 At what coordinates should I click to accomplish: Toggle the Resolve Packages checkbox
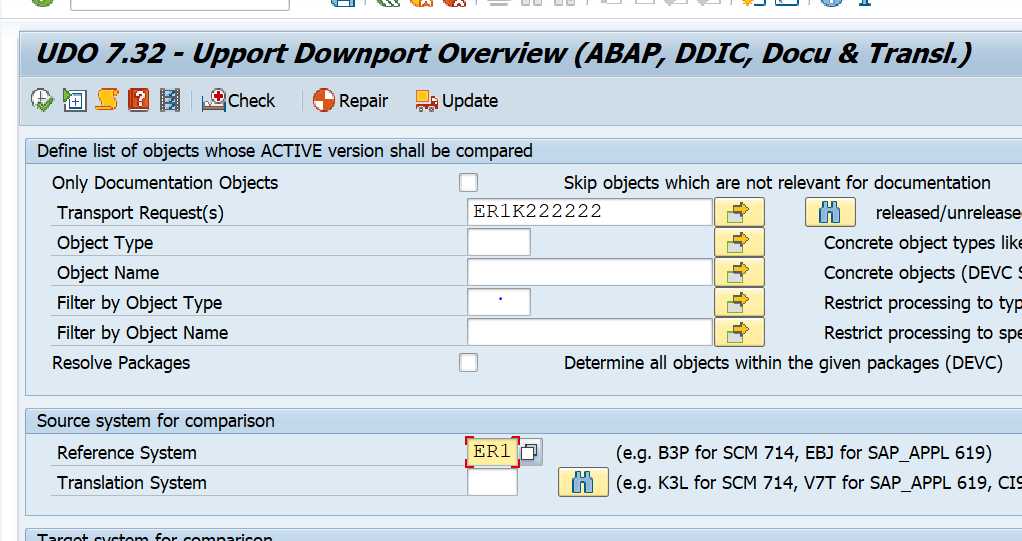tap(468, 363)
